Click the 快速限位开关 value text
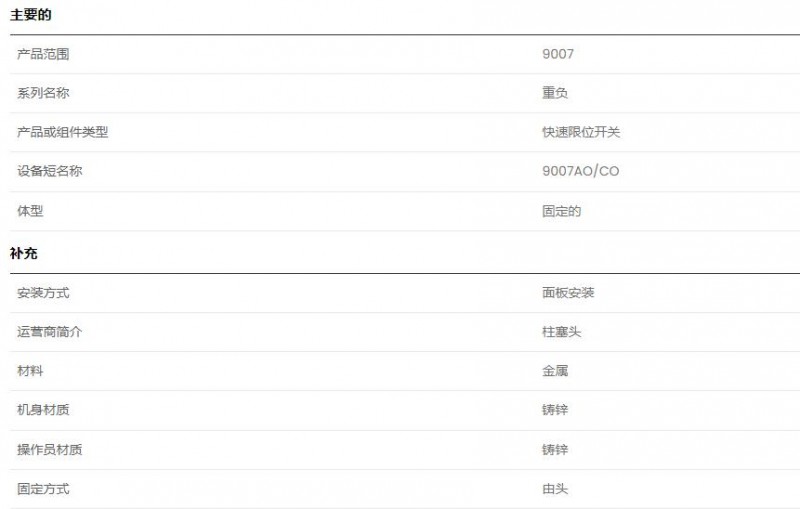The image size is (800, 509). [581, 132]
